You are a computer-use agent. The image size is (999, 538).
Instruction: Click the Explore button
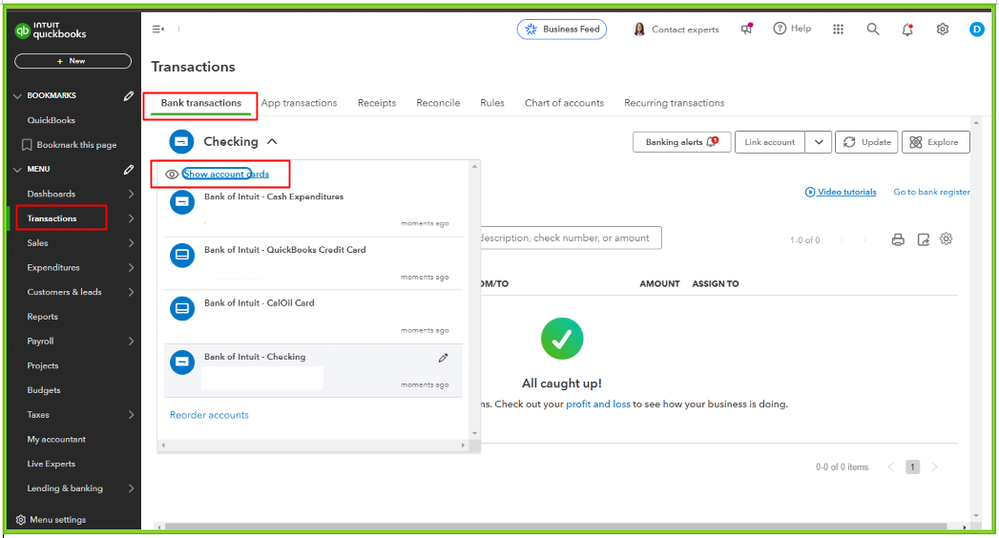(936, 142)
